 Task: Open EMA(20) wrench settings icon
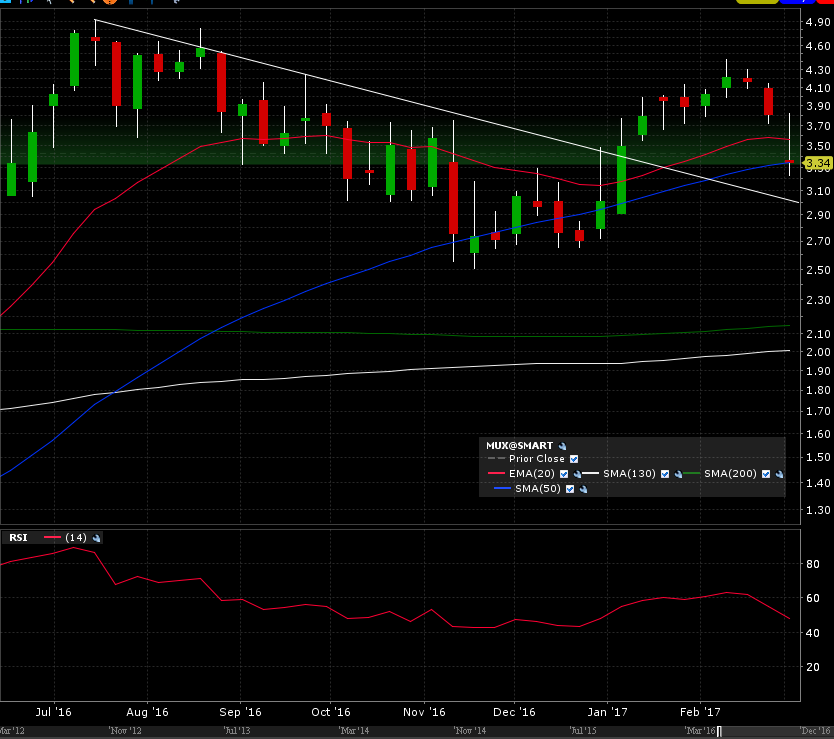click(577, 474)
